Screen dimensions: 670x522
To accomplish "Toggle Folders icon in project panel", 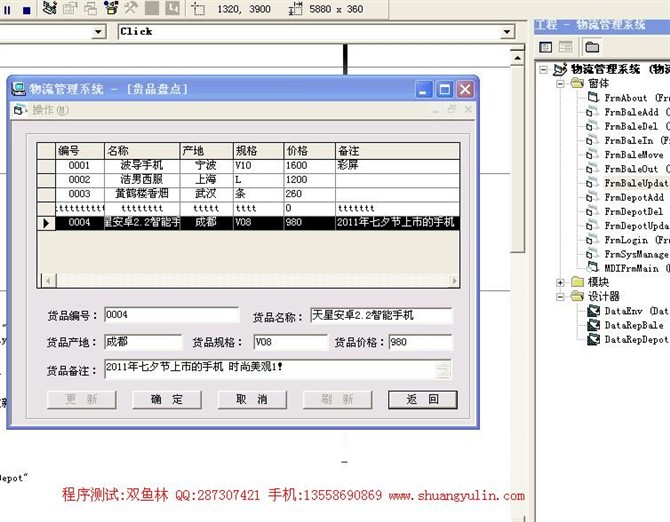I will pos(592,47).
